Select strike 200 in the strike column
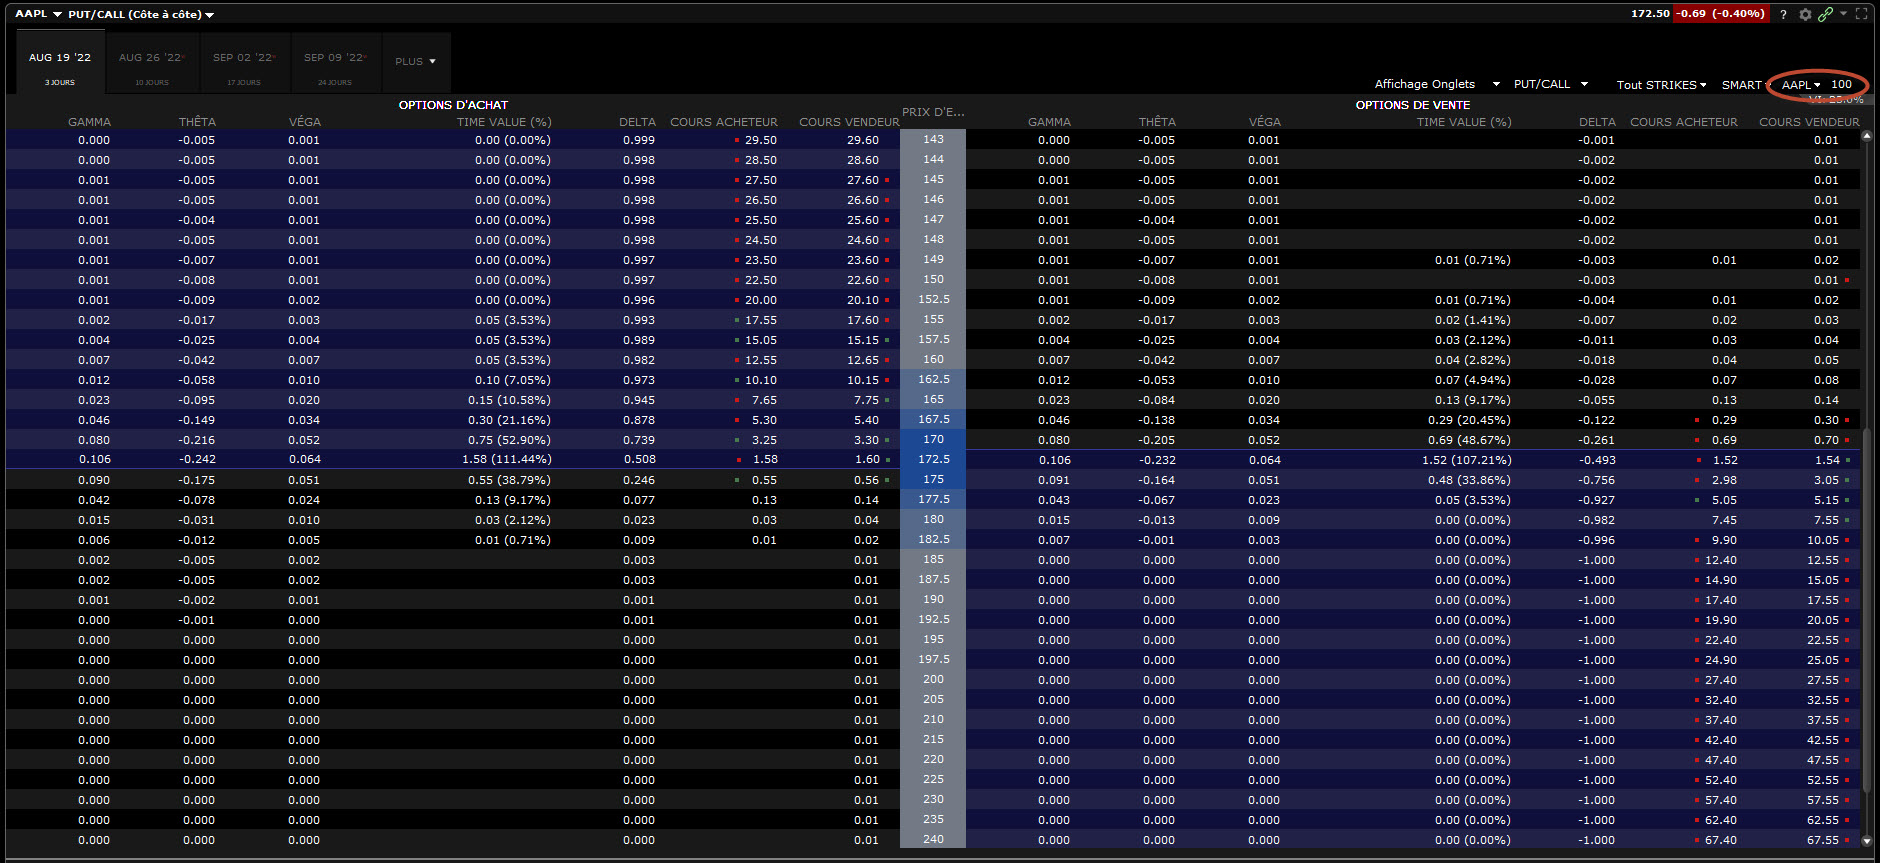This screenshot has height=863, width=1880. (933, 679)
